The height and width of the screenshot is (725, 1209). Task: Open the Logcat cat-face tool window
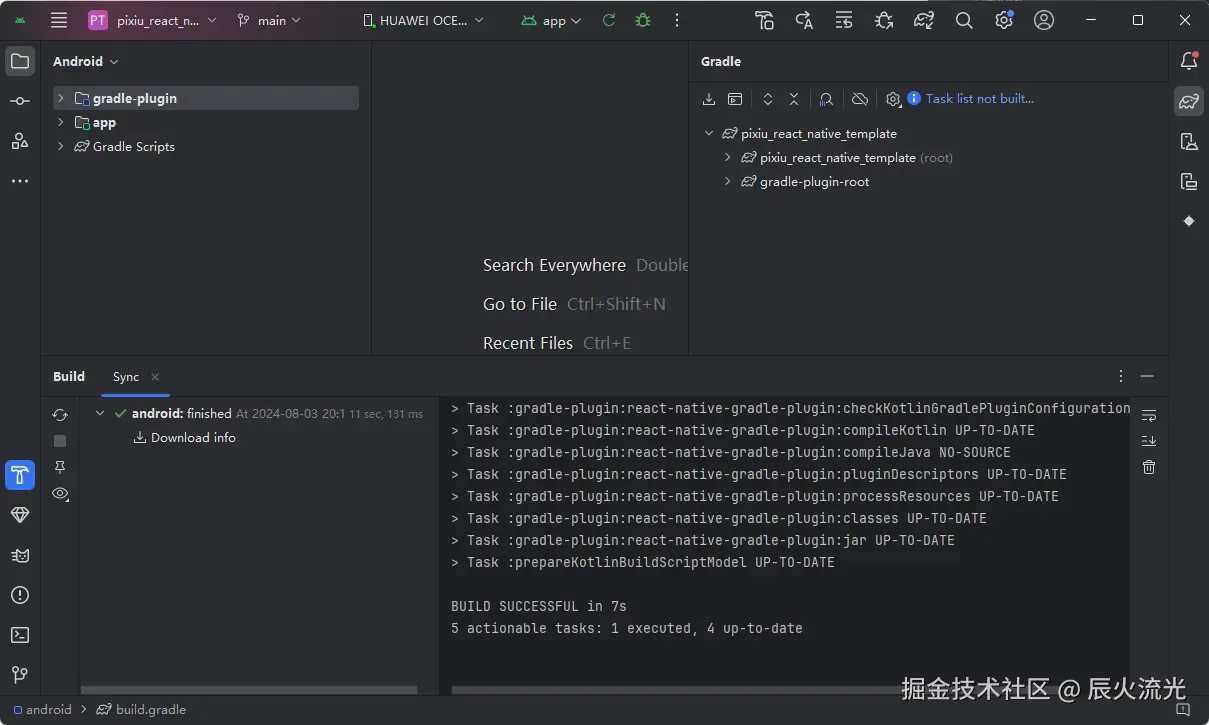pos(20,555)
